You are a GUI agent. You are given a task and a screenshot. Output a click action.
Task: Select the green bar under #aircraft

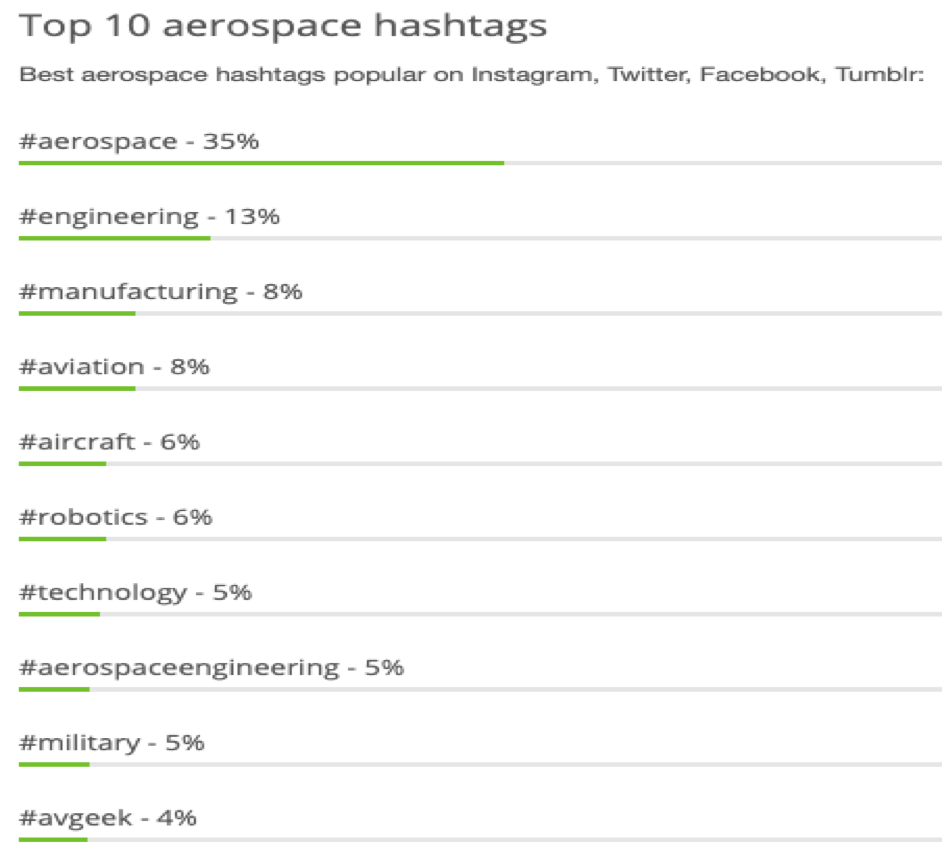tap(62, 463)
